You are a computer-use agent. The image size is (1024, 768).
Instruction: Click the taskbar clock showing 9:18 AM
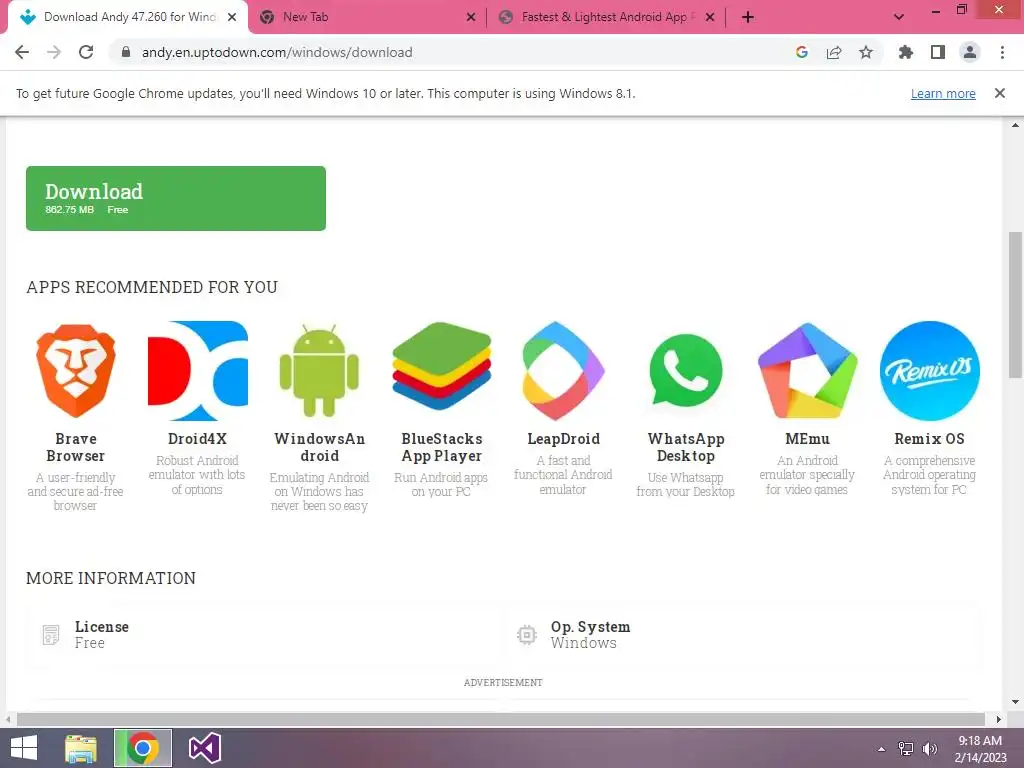980,748
